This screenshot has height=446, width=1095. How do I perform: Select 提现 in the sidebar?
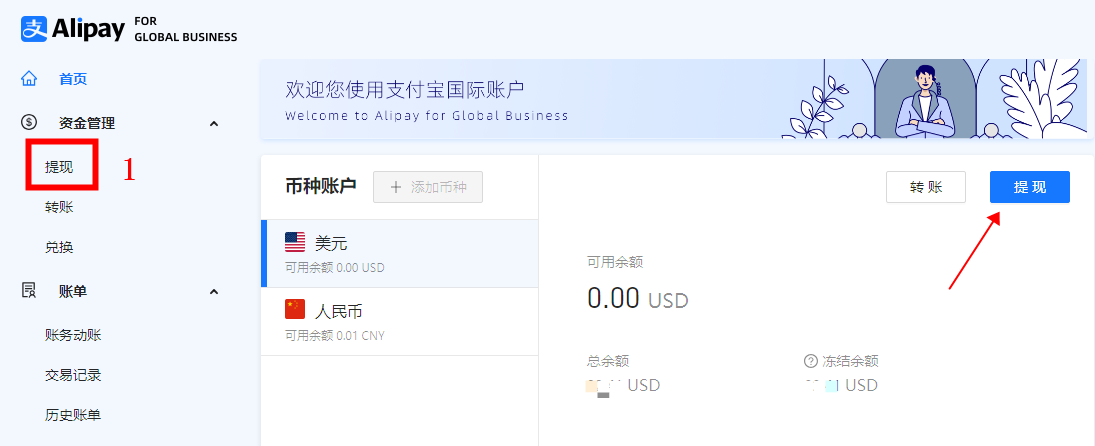pyautogui.click(x=59, y=167)
